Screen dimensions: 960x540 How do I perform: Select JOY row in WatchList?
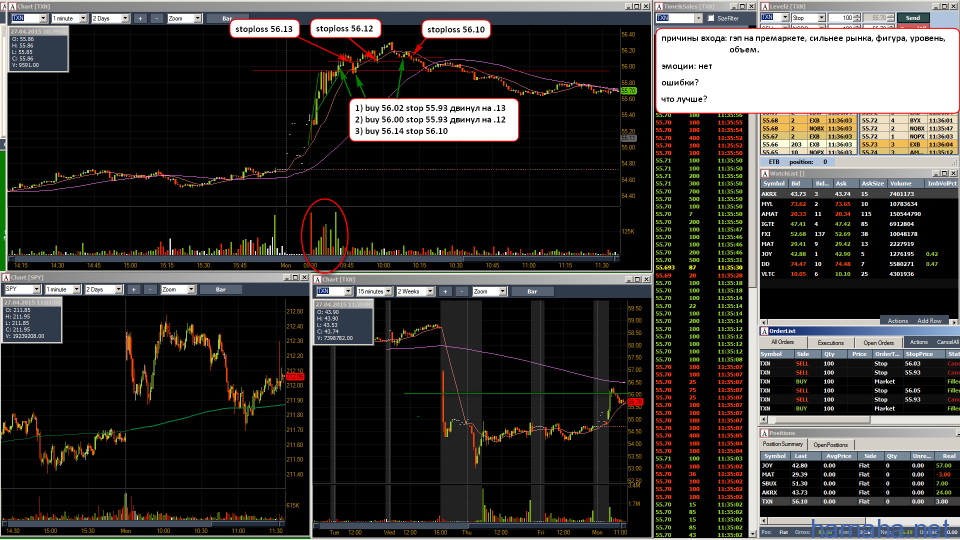tap(860, 254)
